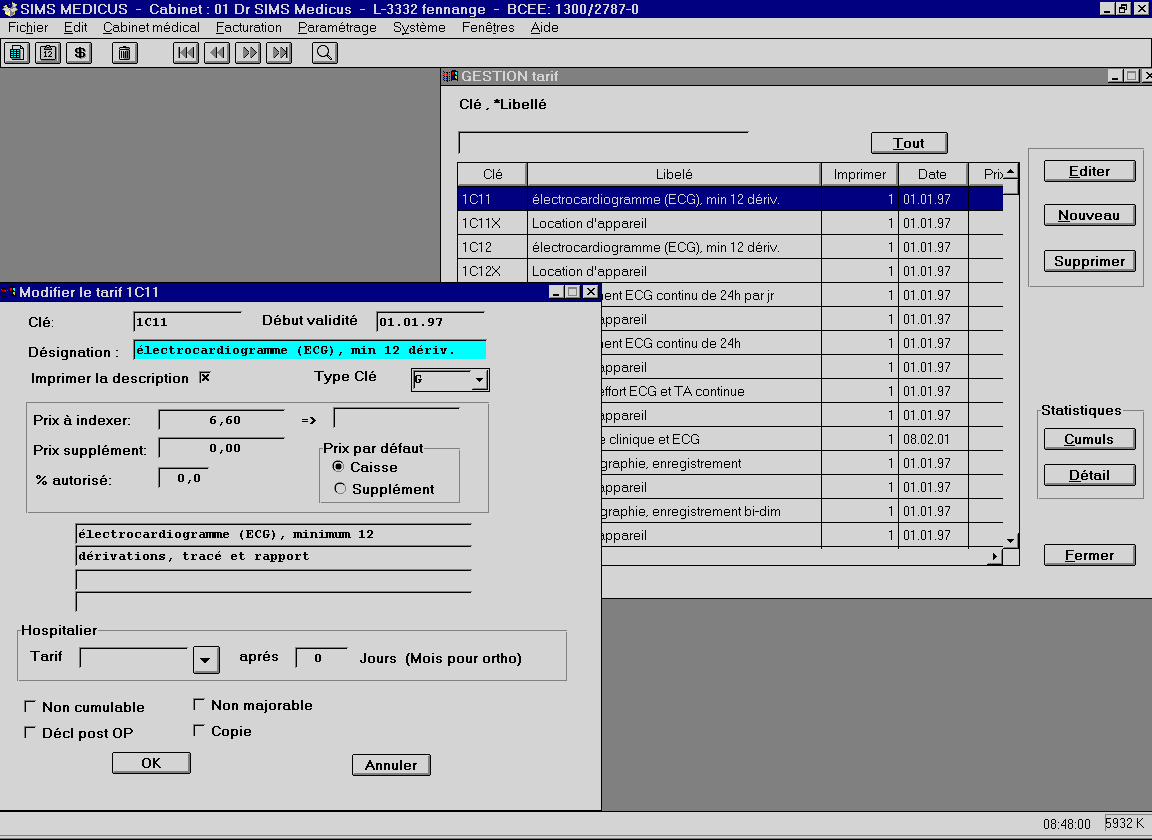1152x840 pixels.
Task: Focus the Jours number field after après
Action: click(321, 658)
